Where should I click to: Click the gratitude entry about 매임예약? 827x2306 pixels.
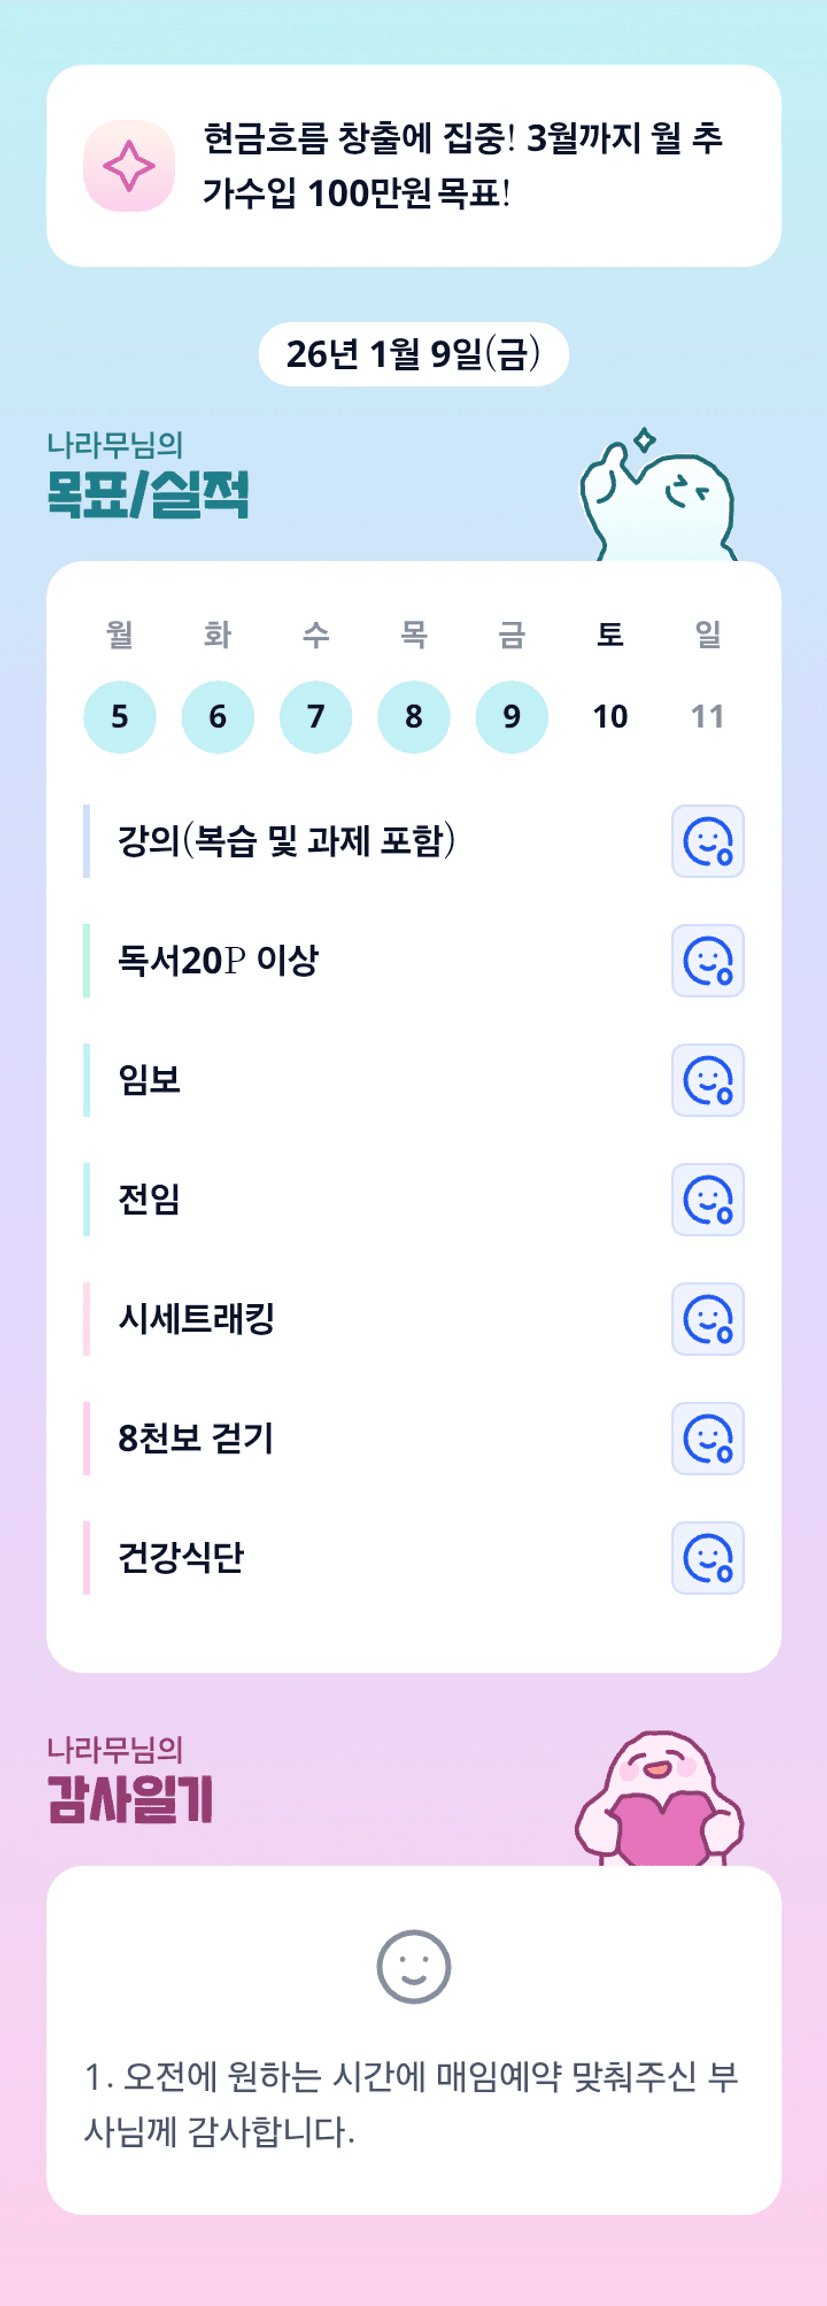tap(411, 2104)
